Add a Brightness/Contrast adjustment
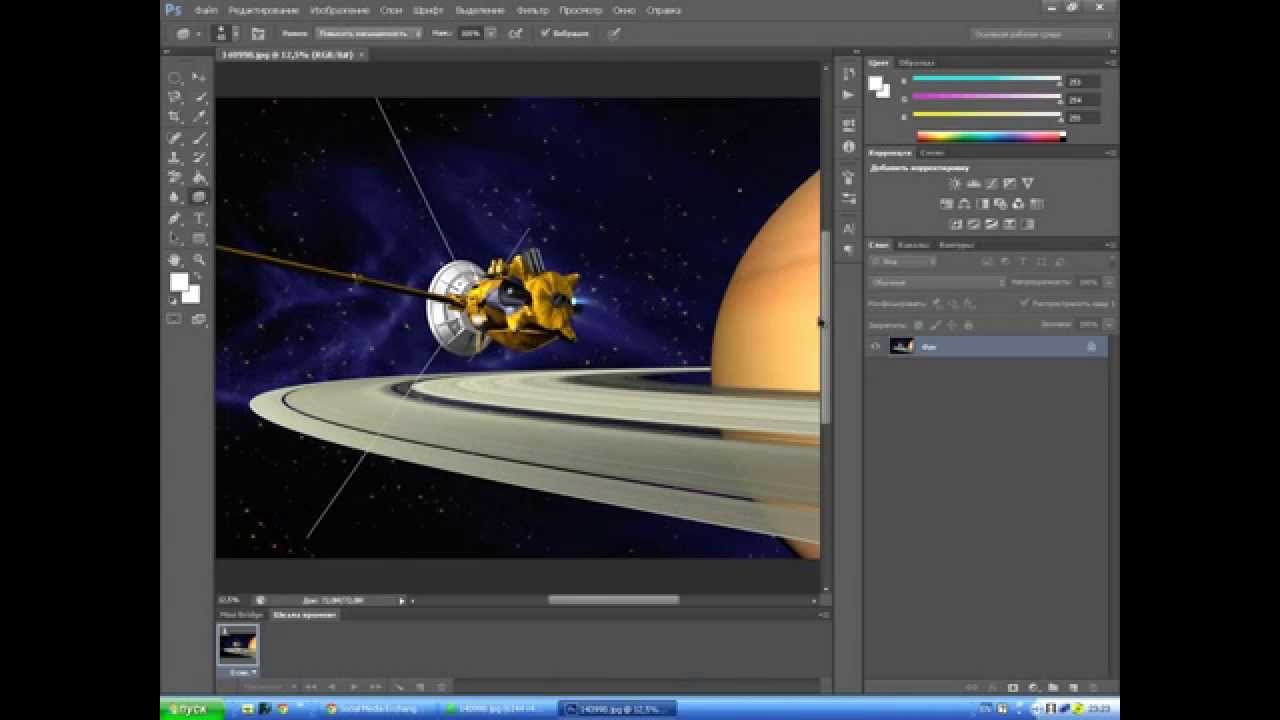 pyautogui.click(x=954, y=184)
